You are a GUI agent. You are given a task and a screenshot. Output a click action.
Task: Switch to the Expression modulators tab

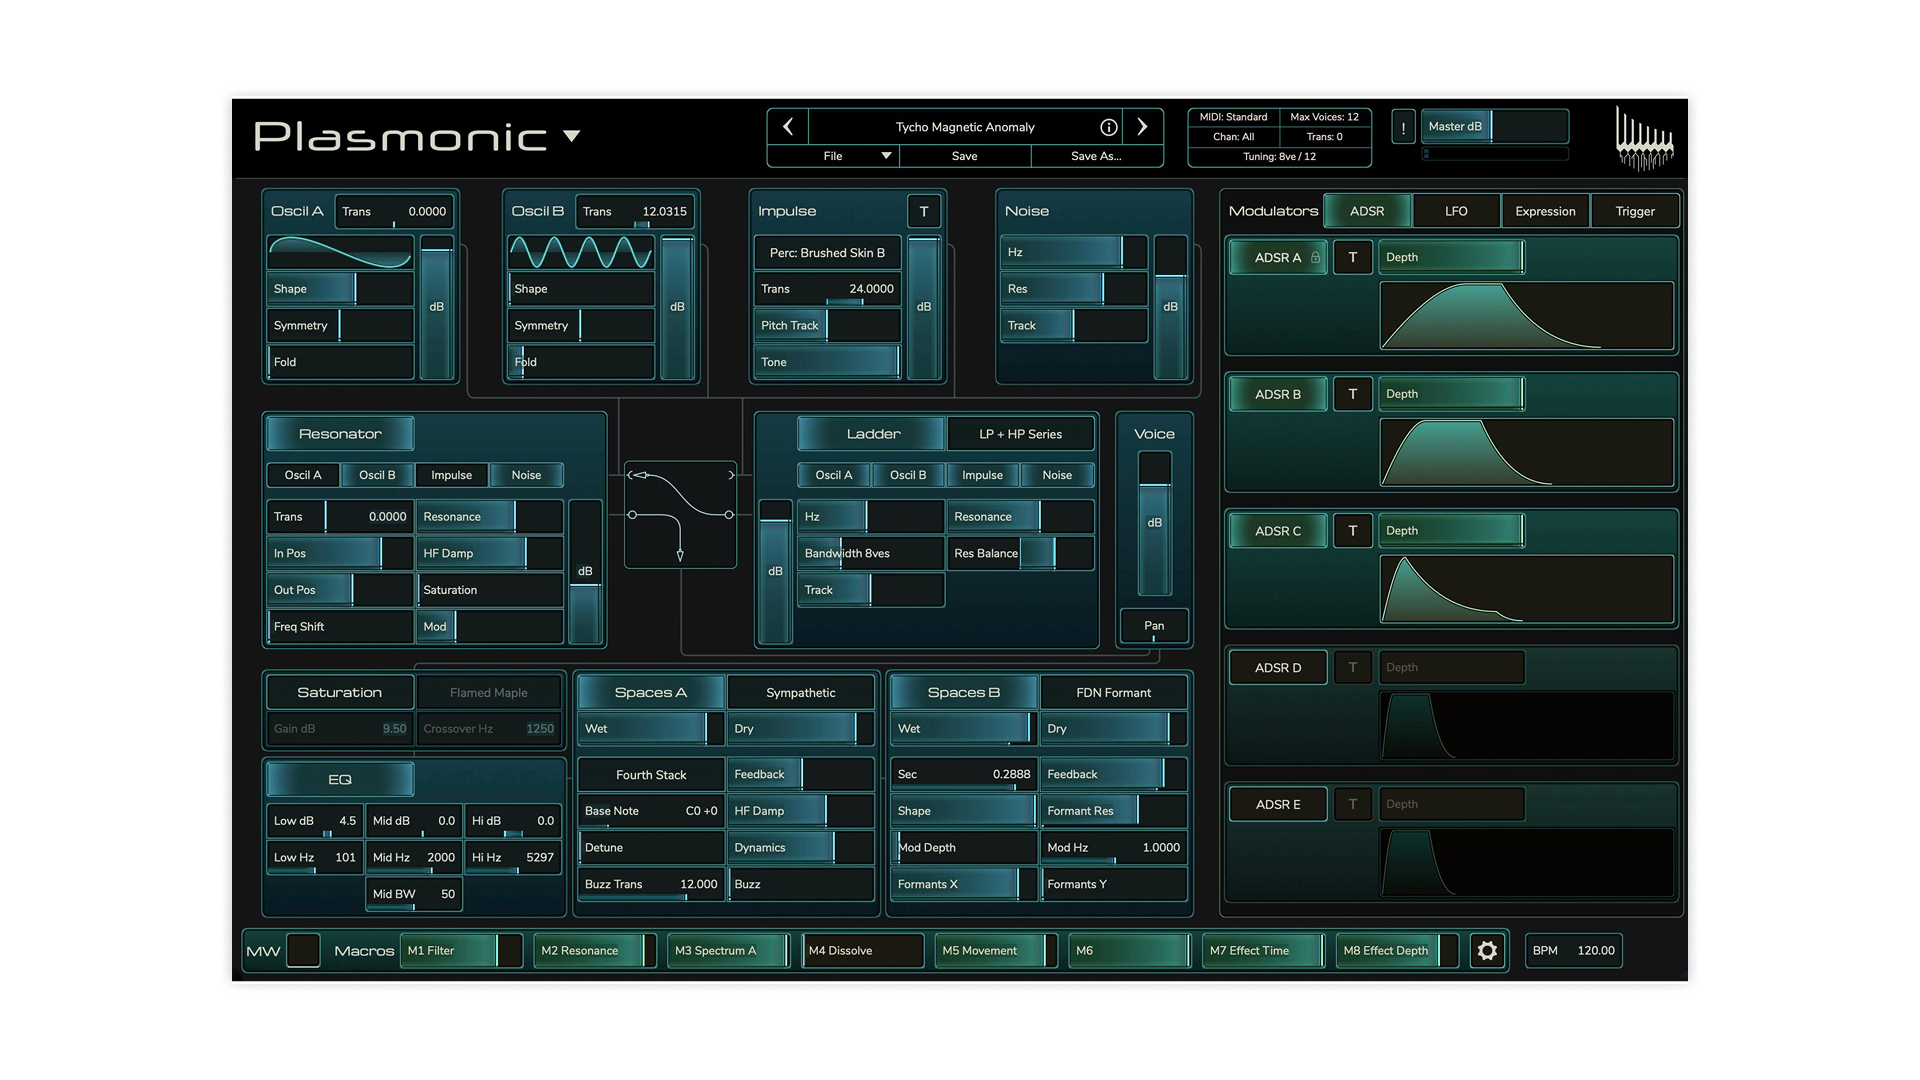pos(1544,211)
